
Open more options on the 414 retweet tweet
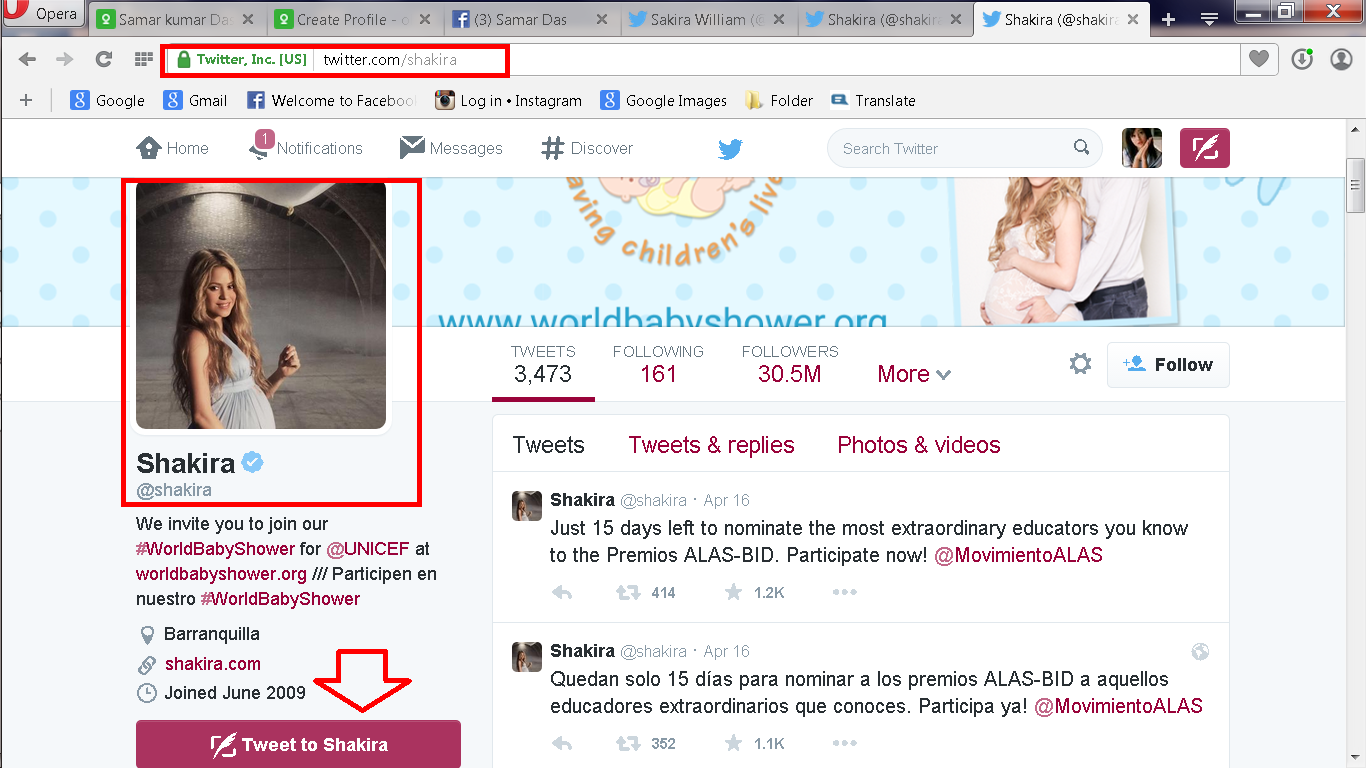point(844,592)
